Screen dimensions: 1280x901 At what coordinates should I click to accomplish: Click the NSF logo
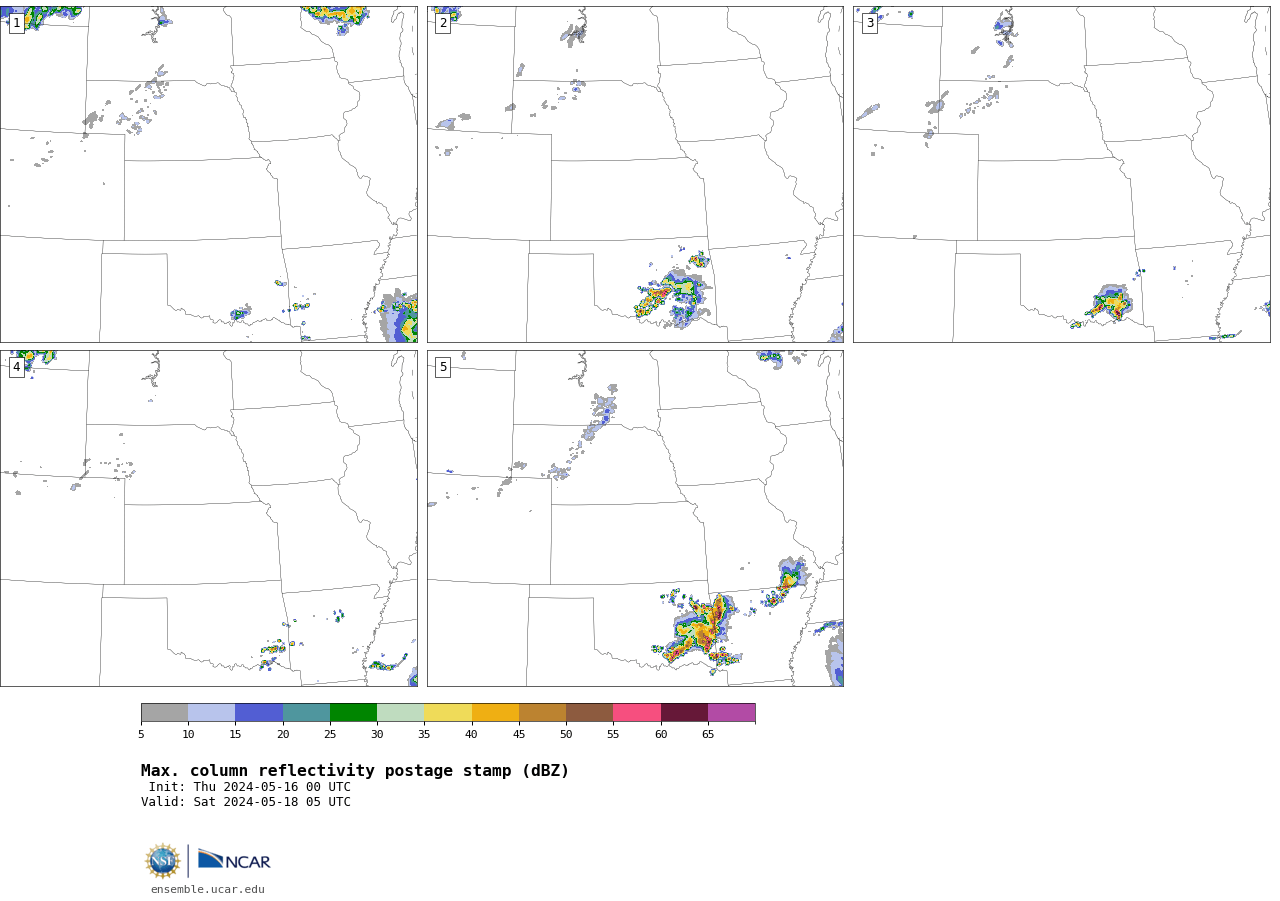(x=163, y=861)
